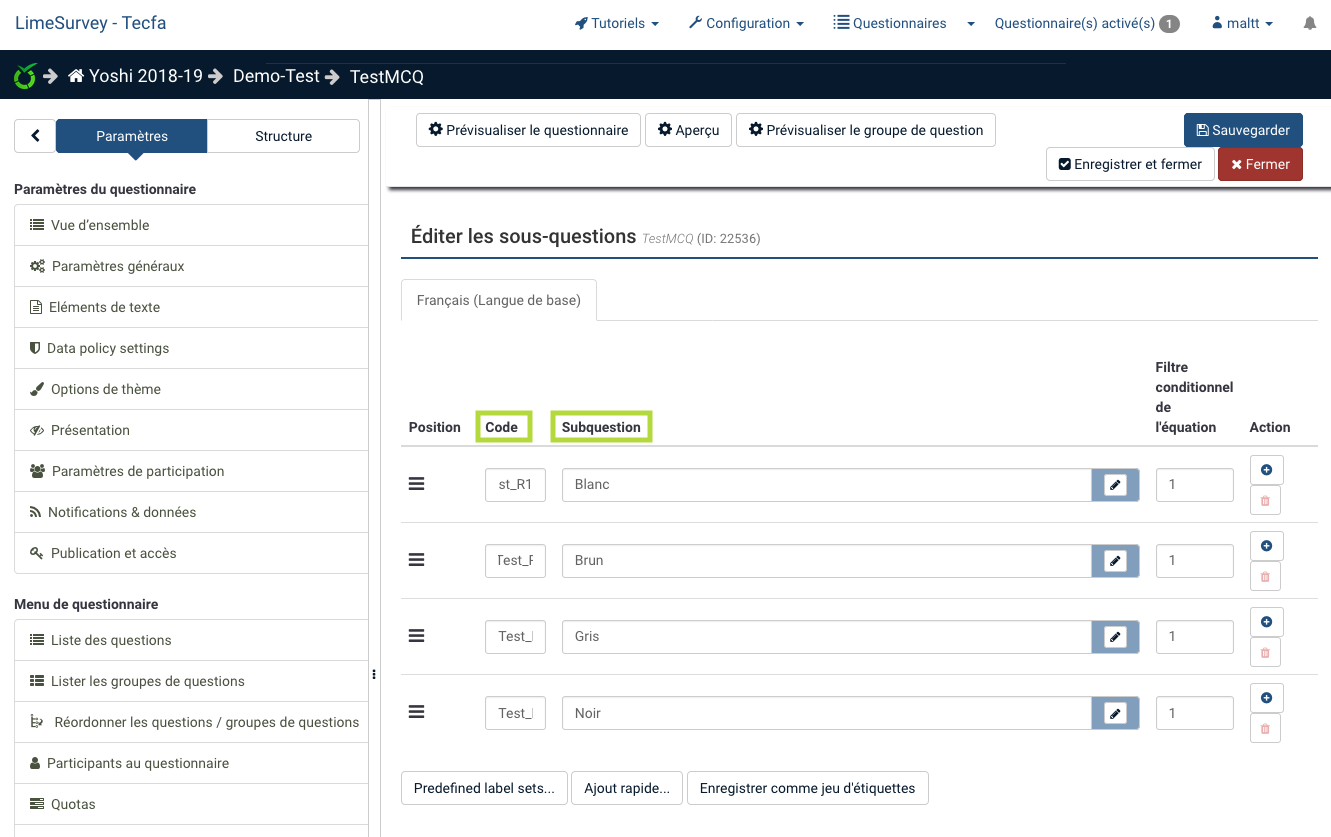Image resolution: width=1331 pixels, height=837 pixels.
Task: Click the Sauvegarder button
Action: (1243, 130)
